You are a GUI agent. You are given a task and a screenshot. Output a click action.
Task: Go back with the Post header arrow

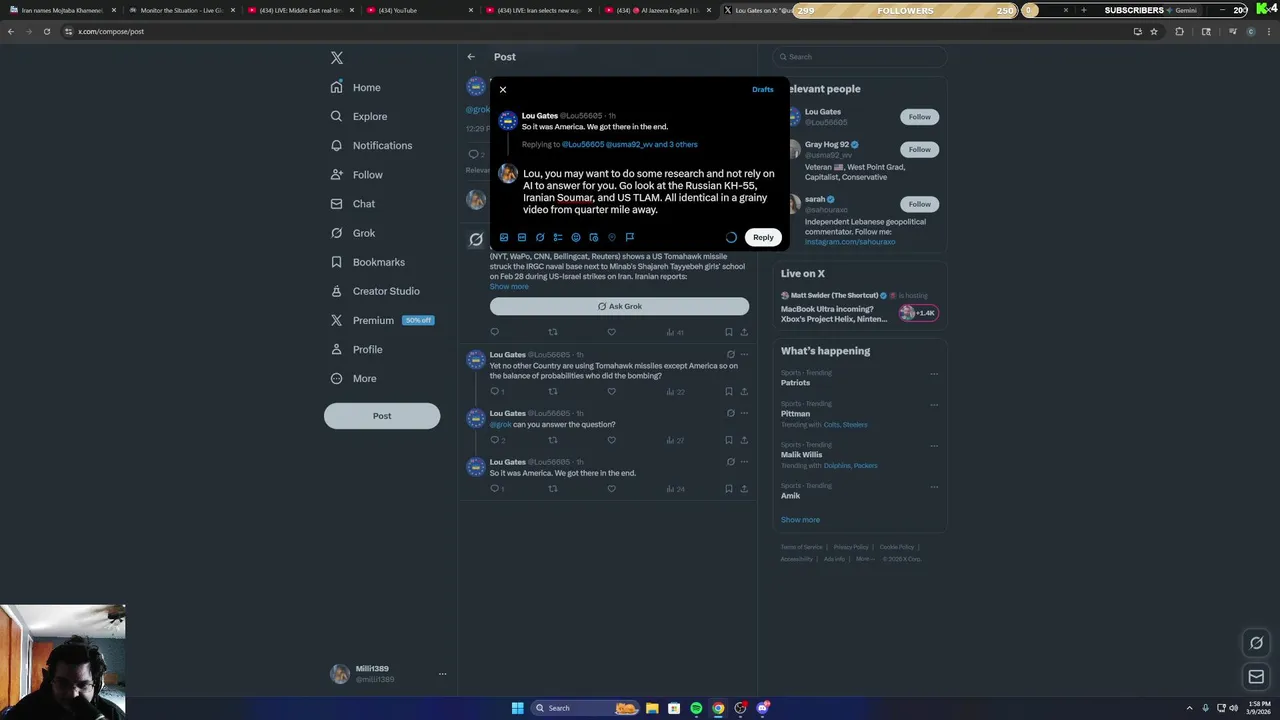pyautogui.click(x=471, y=57)
